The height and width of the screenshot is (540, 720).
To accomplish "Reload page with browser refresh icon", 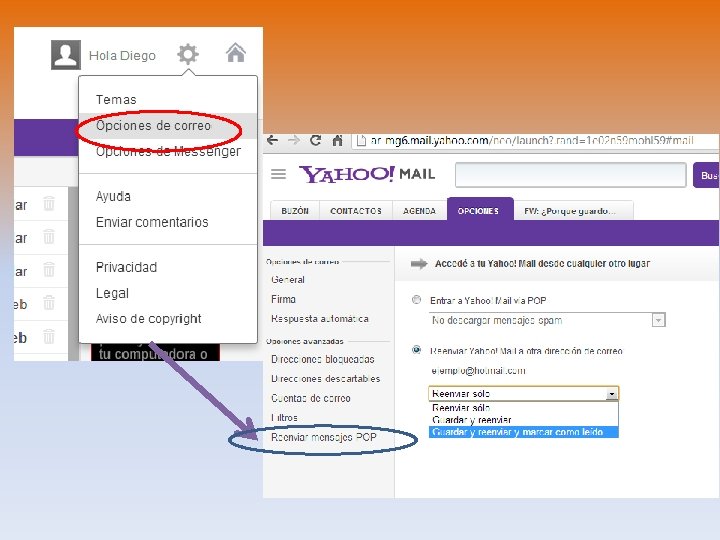I will click(315, 141).
